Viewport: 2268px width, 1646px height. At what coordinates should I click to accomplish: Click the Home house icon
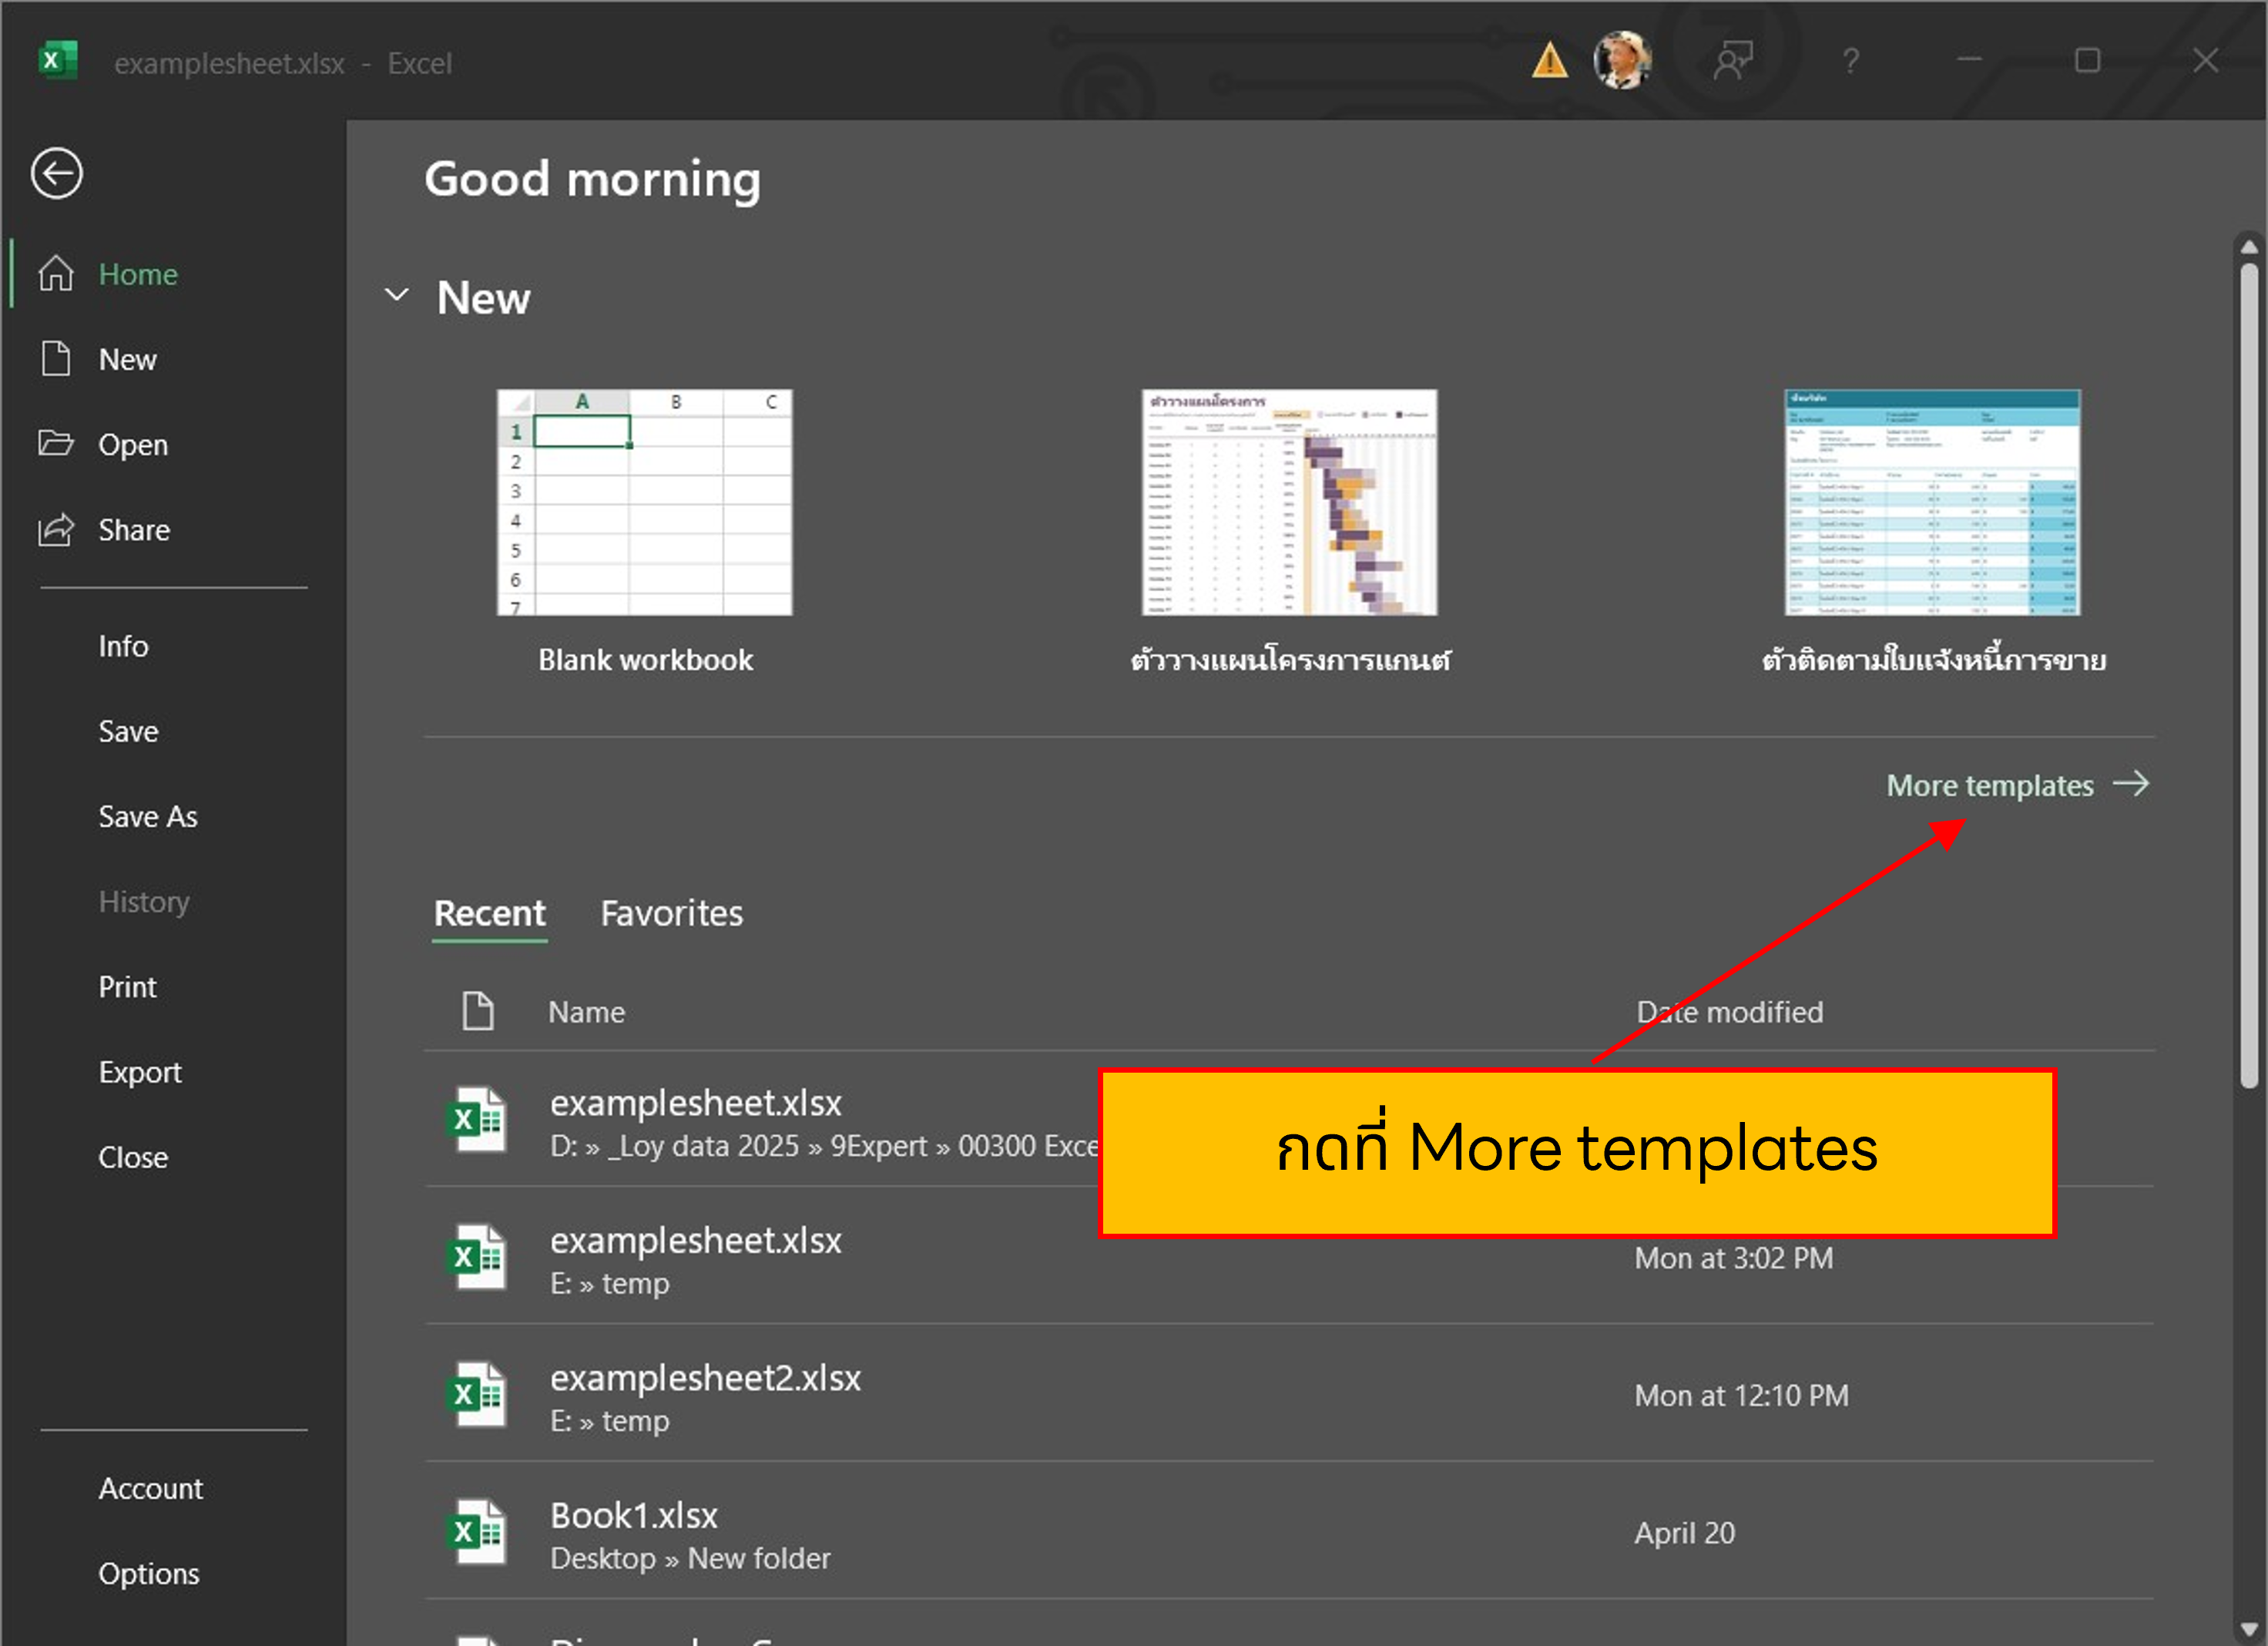pyautogui.click(x=56, y=273)
